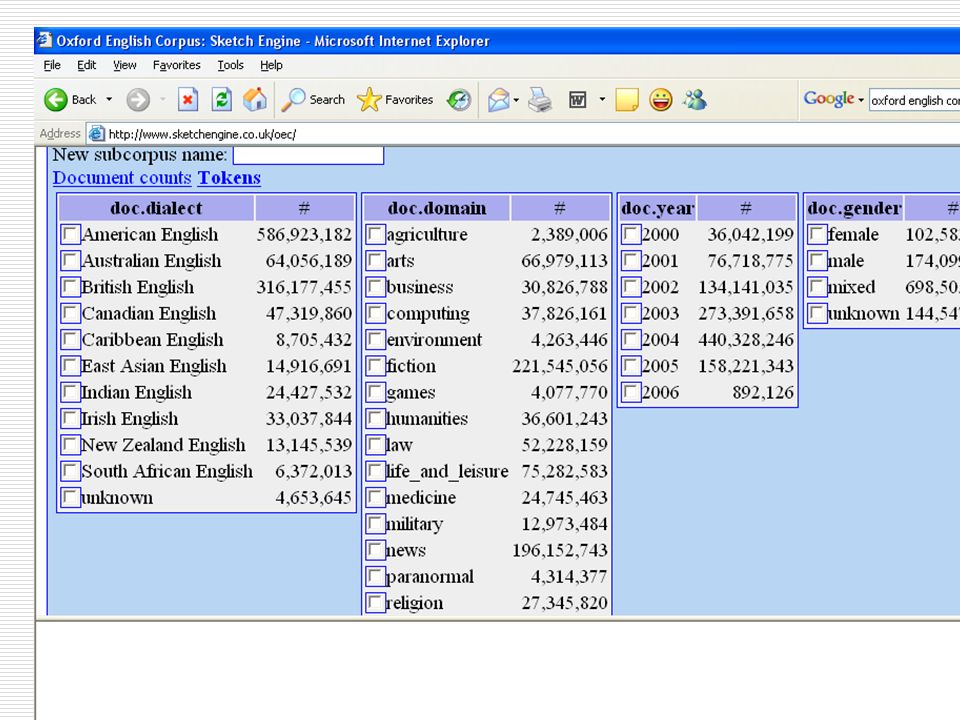Check the South African English checkbox
960x720 pixels.
(x=70, y=471)
